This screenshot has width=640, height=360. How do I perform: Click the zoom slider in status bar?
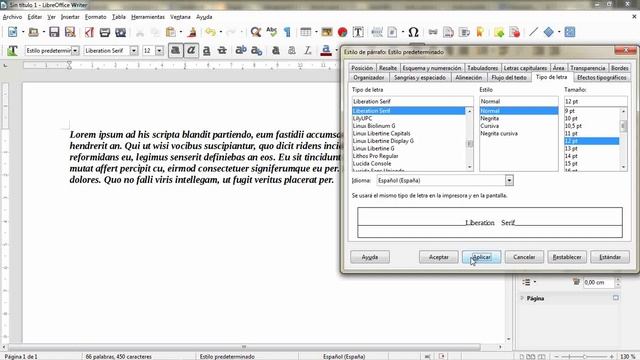(x=584, y=356)
